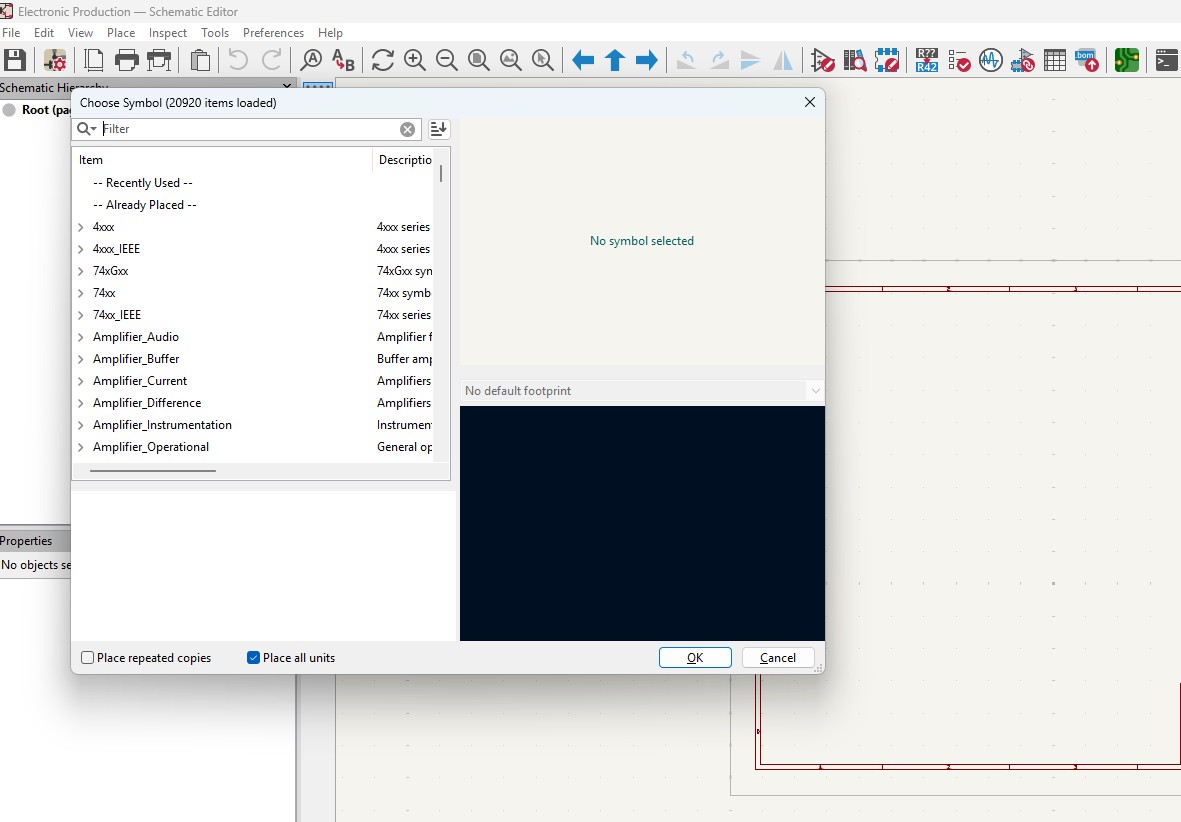Open Find and Replace icon
Image resolution: width=1181 pixels, height=822 pixels.
(x=343, y=60)
